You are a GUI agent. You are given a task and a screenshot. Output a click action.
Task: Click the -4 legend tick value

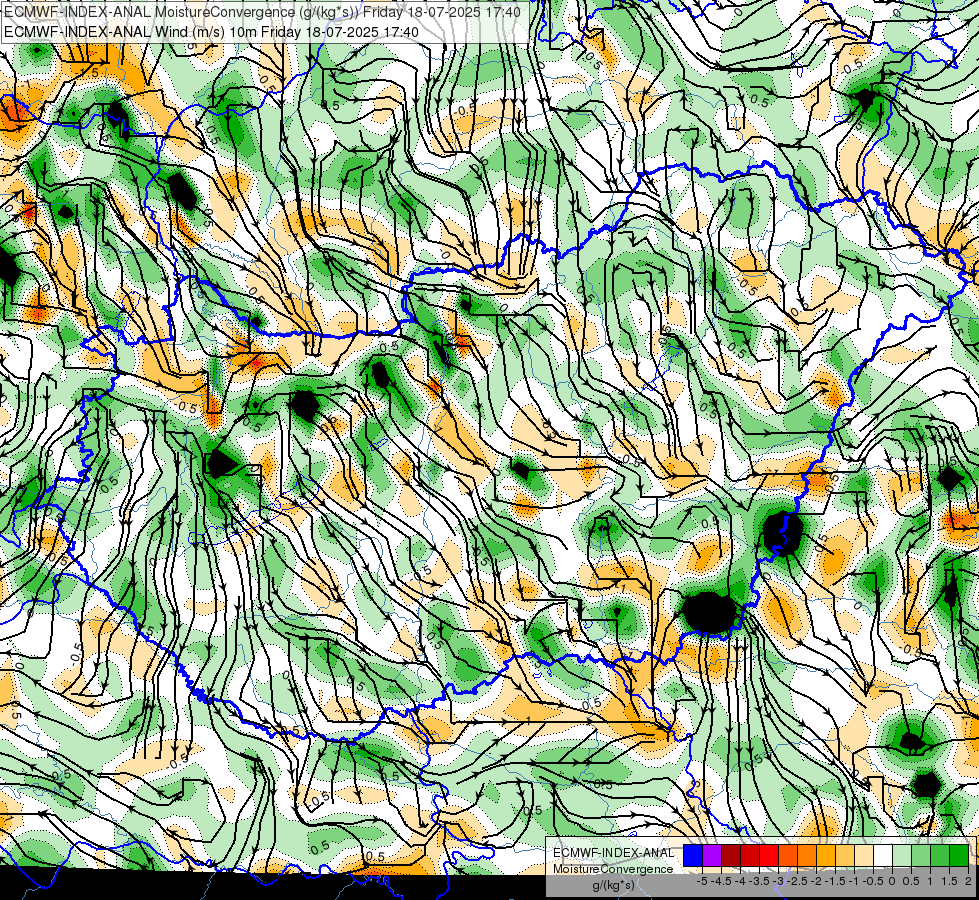coord(740,881)
